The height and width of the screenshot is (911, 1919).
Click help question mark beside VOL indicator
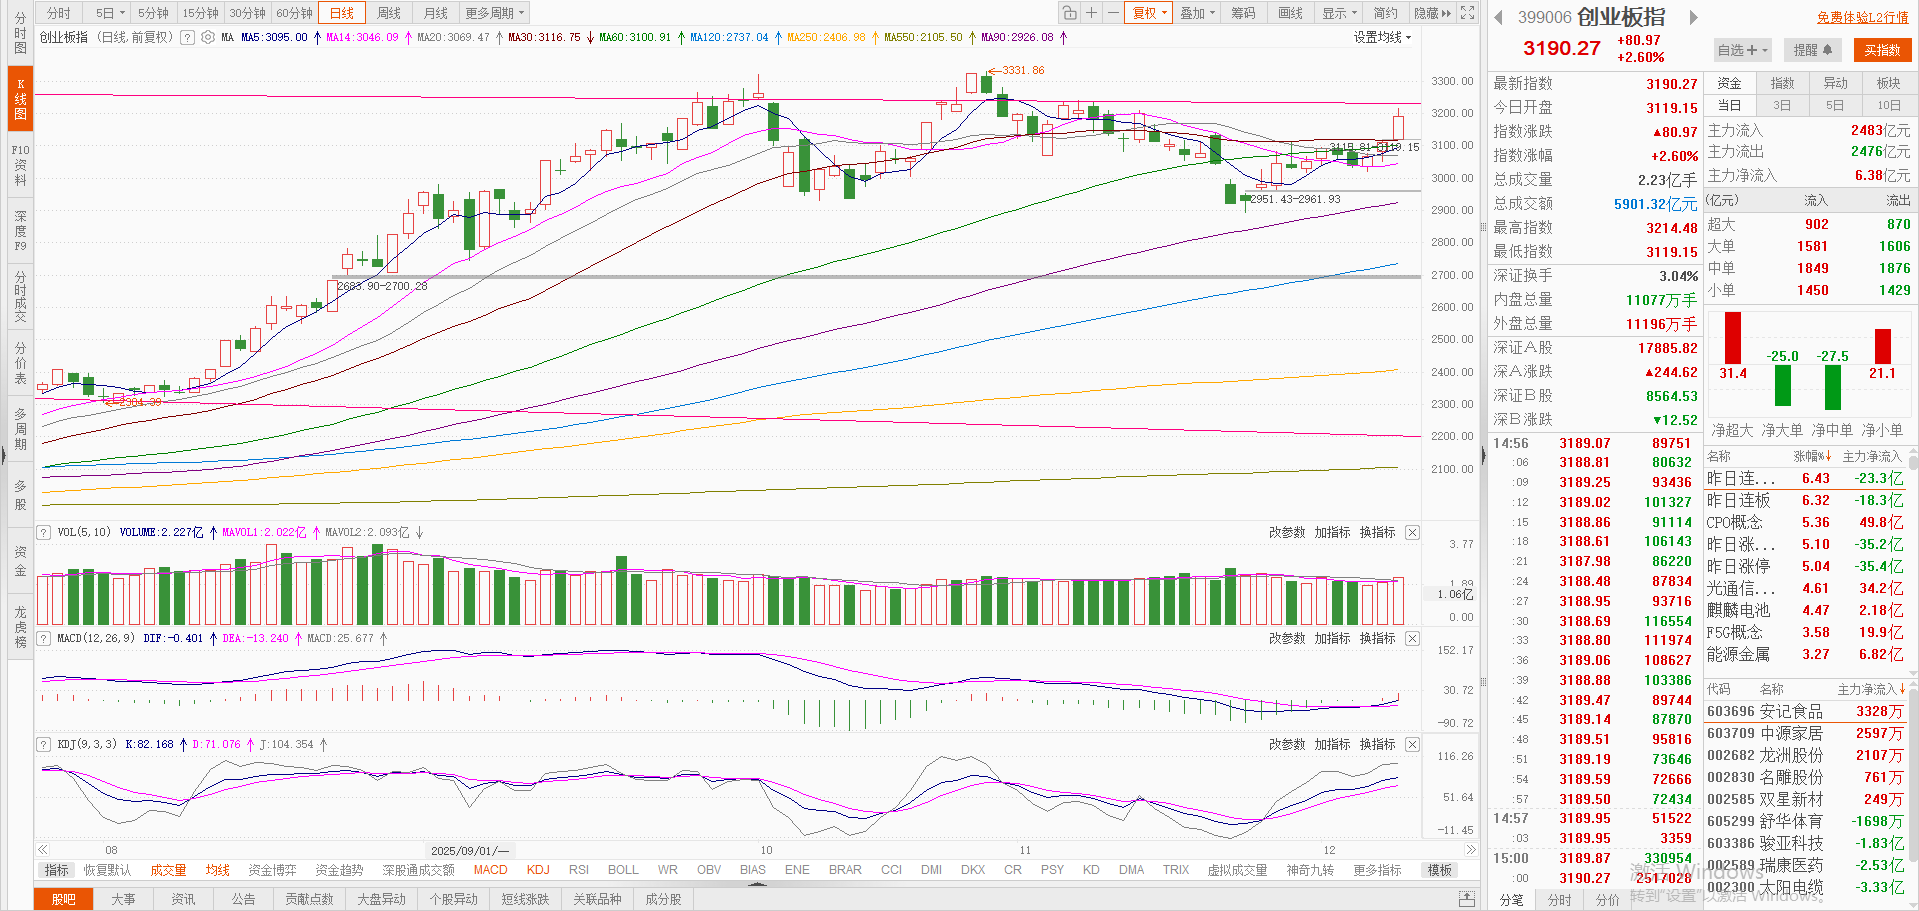coord(44,532)
